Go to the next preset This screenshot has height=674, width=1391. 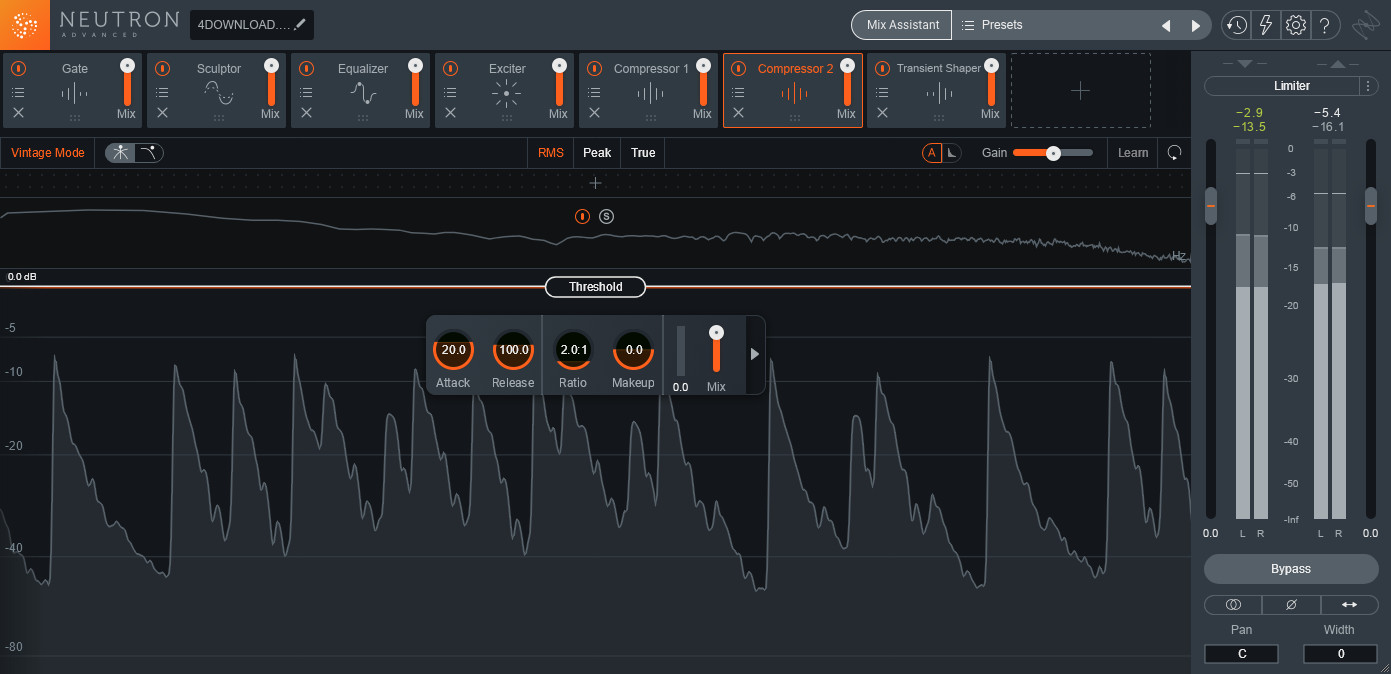tap(1195, 25)
